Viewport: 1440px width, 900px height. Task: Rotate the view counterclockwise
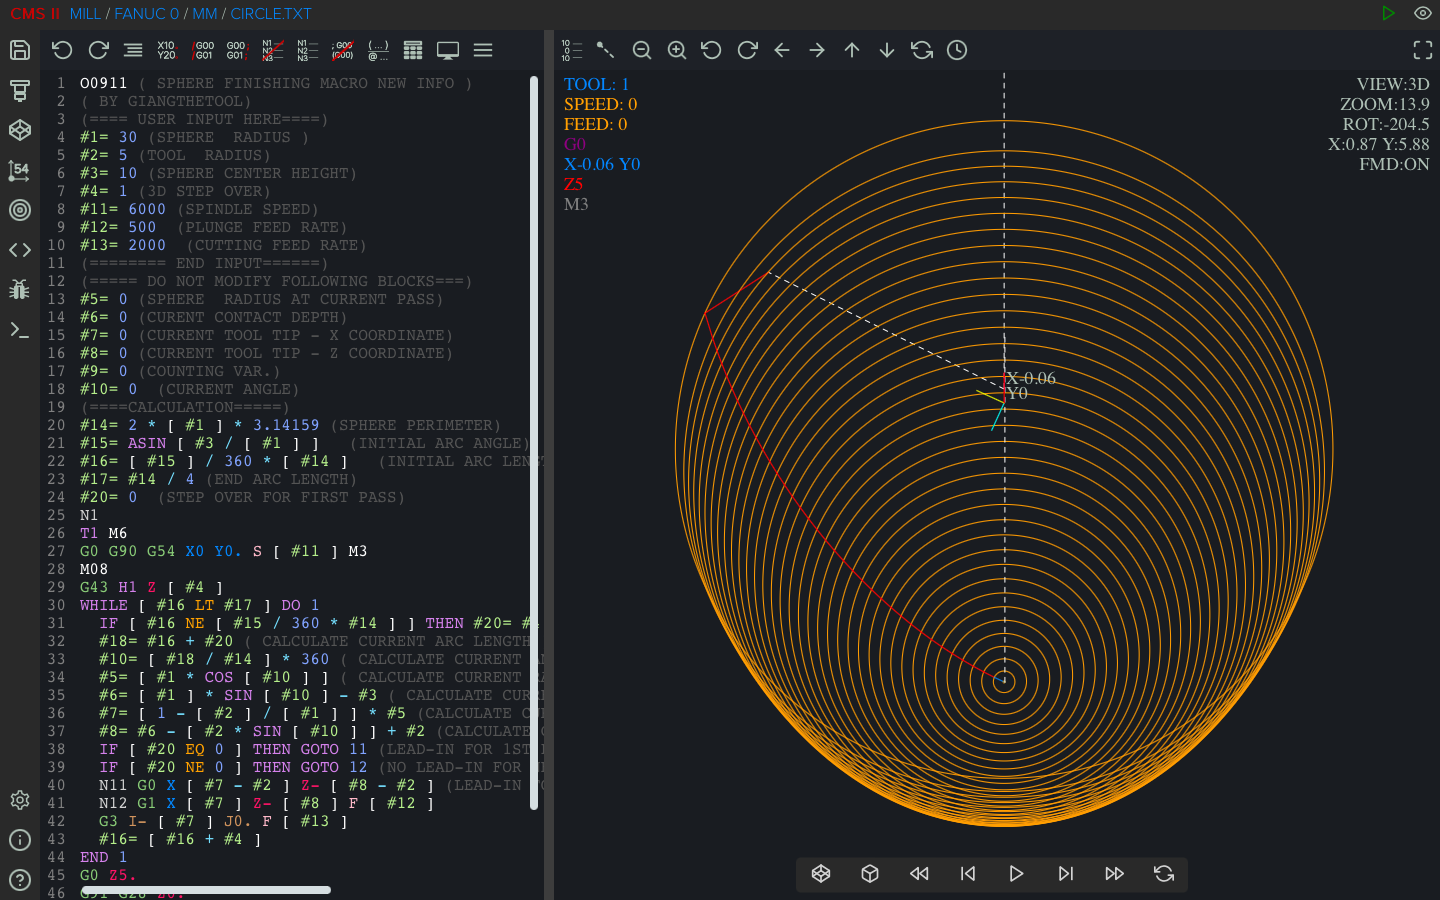coord(711,50)
